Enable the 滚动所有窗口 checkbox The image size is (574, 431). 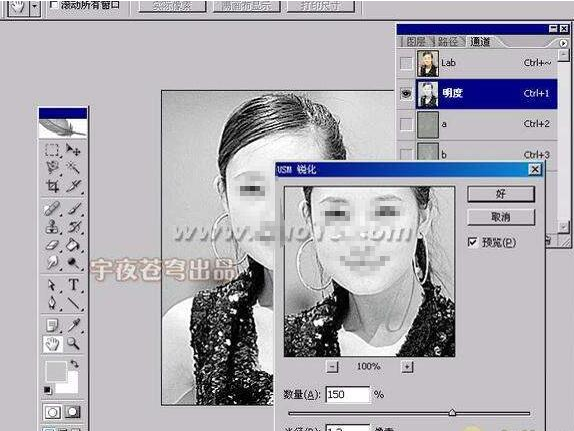tap(54, 5)
